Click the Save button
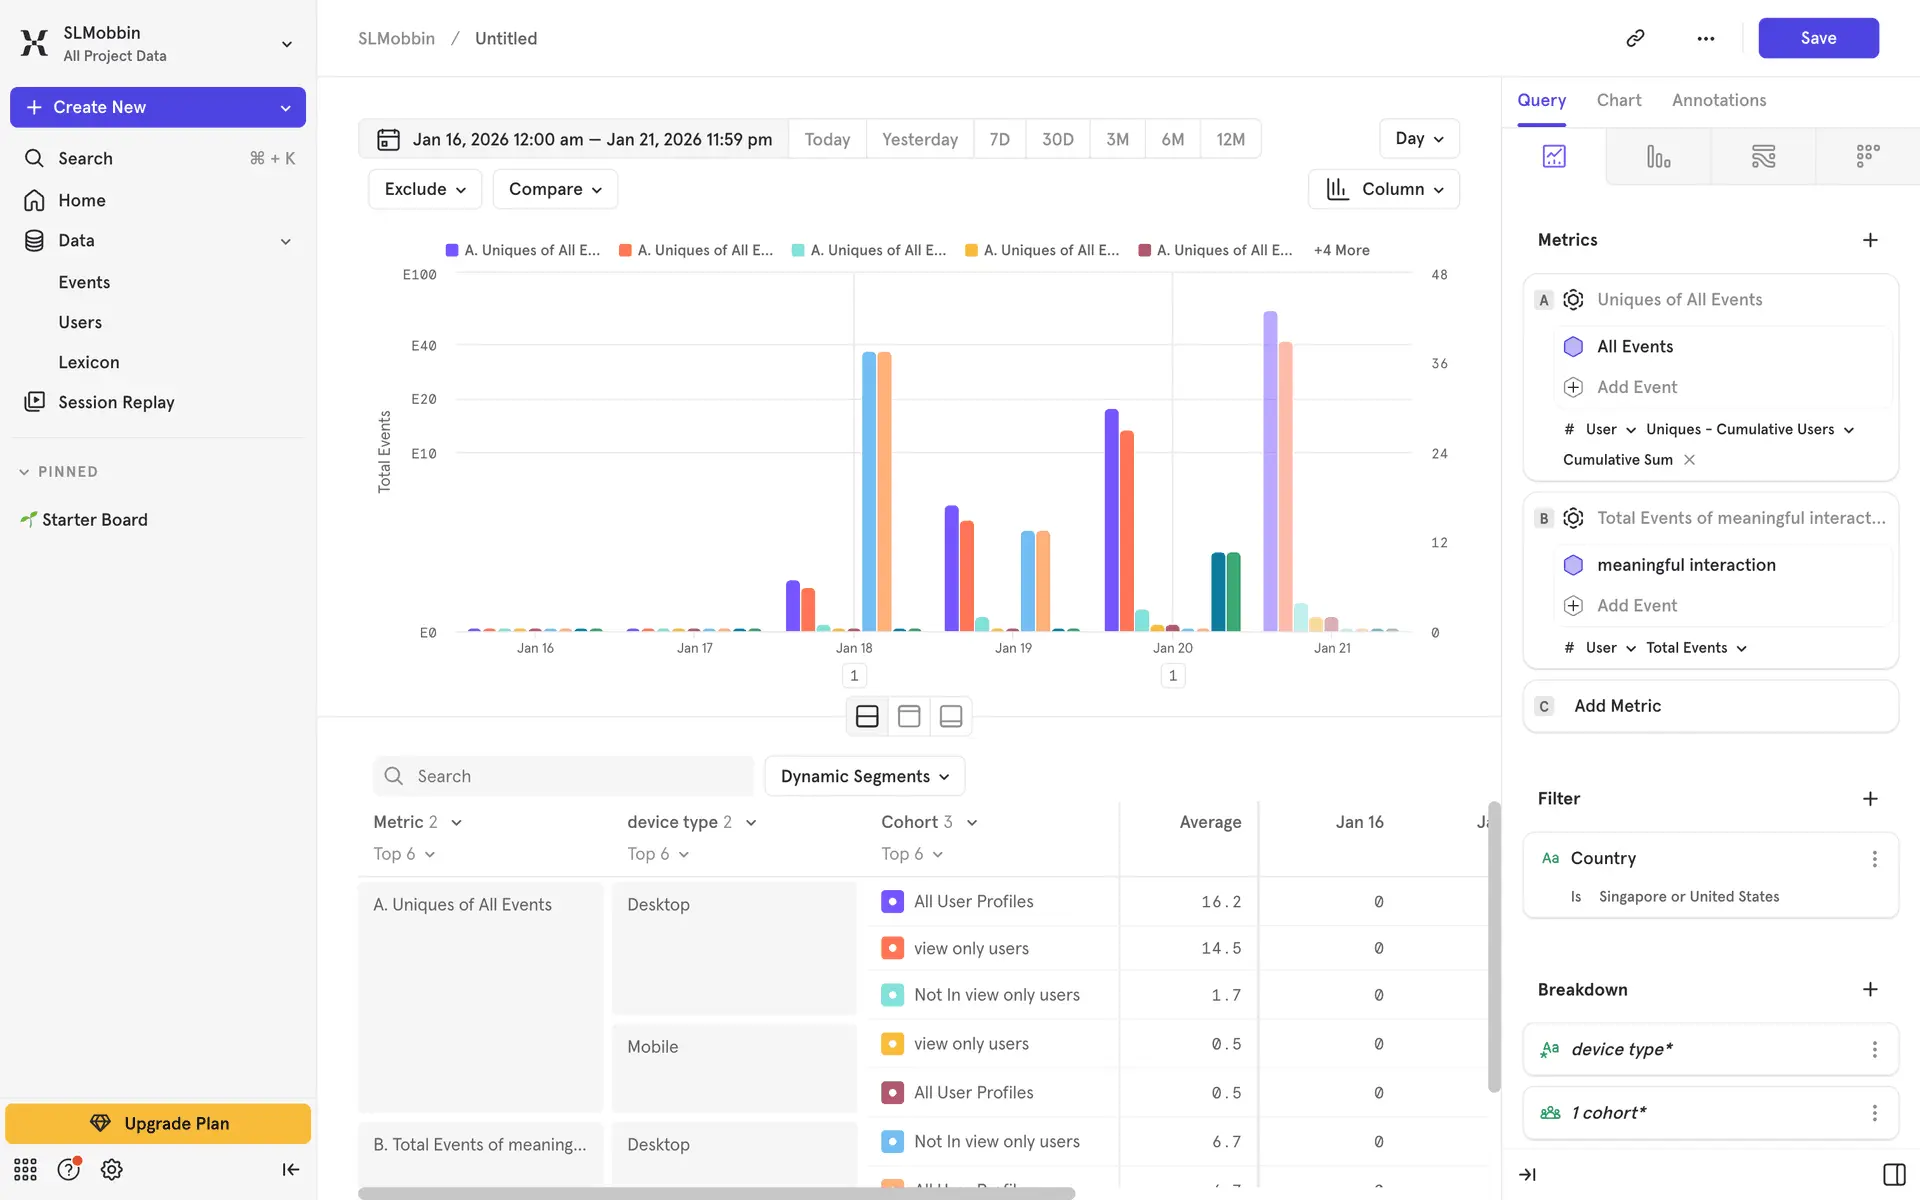1920x1200 pixels. [x=1817, y=38]
